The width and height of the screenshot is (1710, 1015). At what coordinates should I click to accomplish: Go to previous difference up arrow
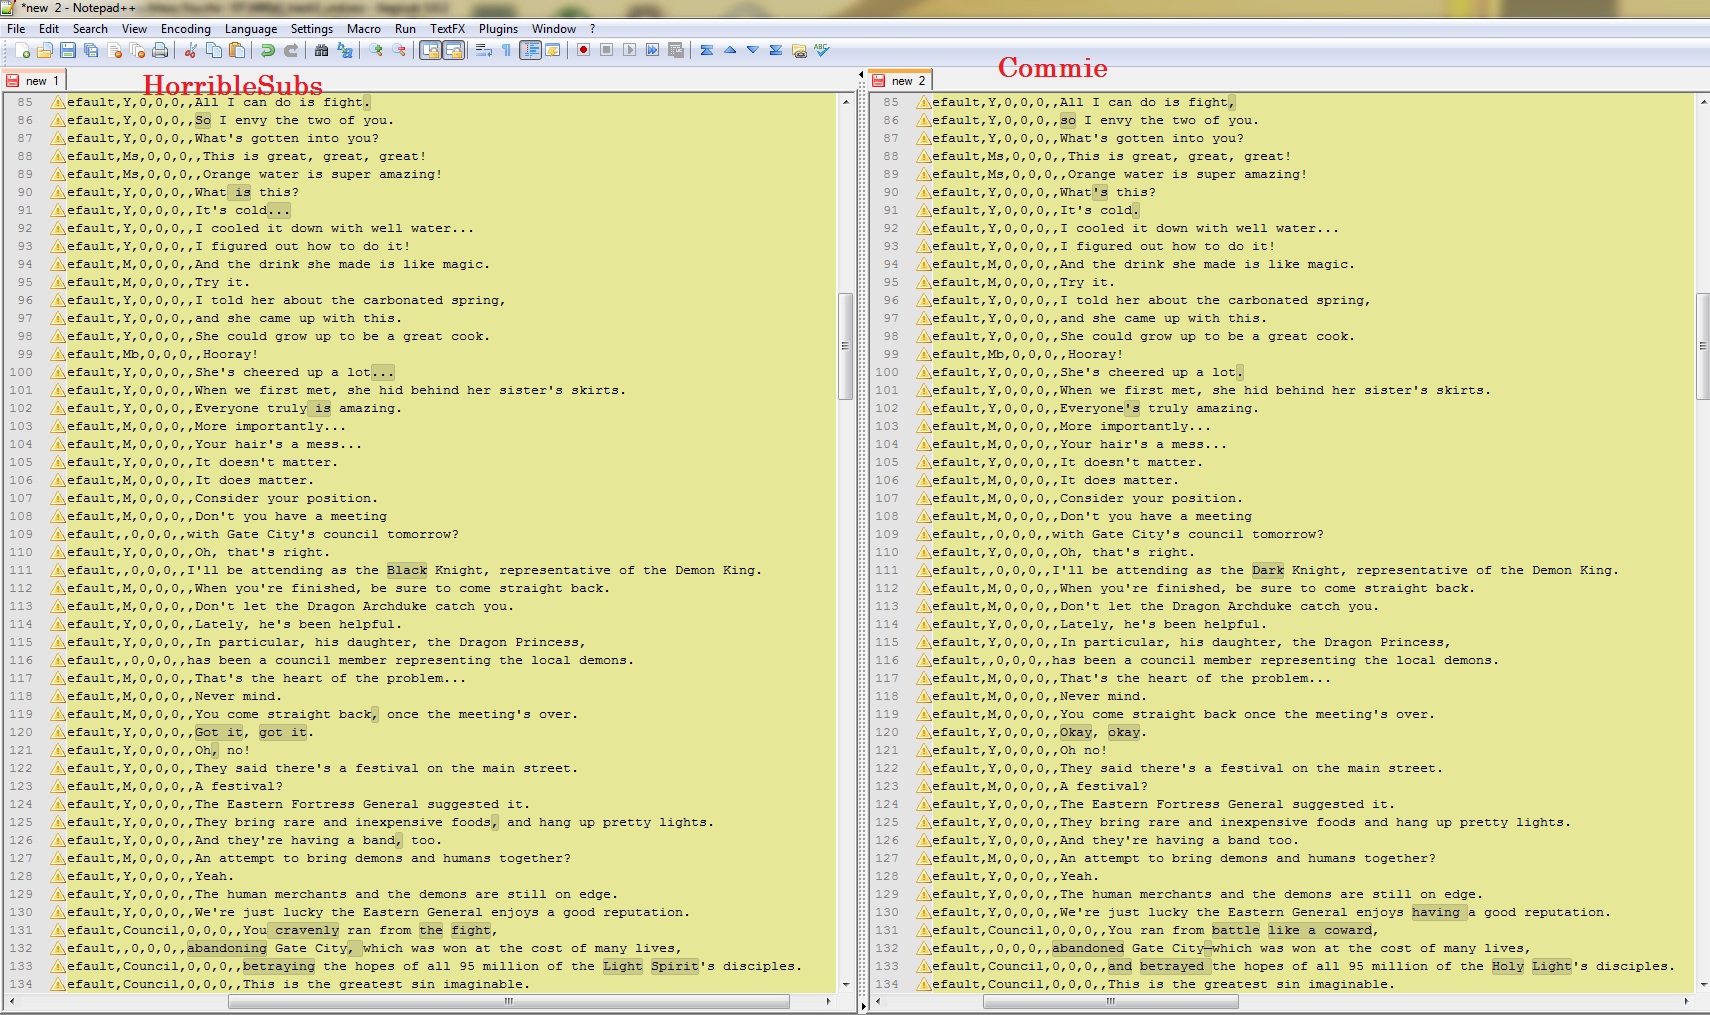(x=730, y=51)
